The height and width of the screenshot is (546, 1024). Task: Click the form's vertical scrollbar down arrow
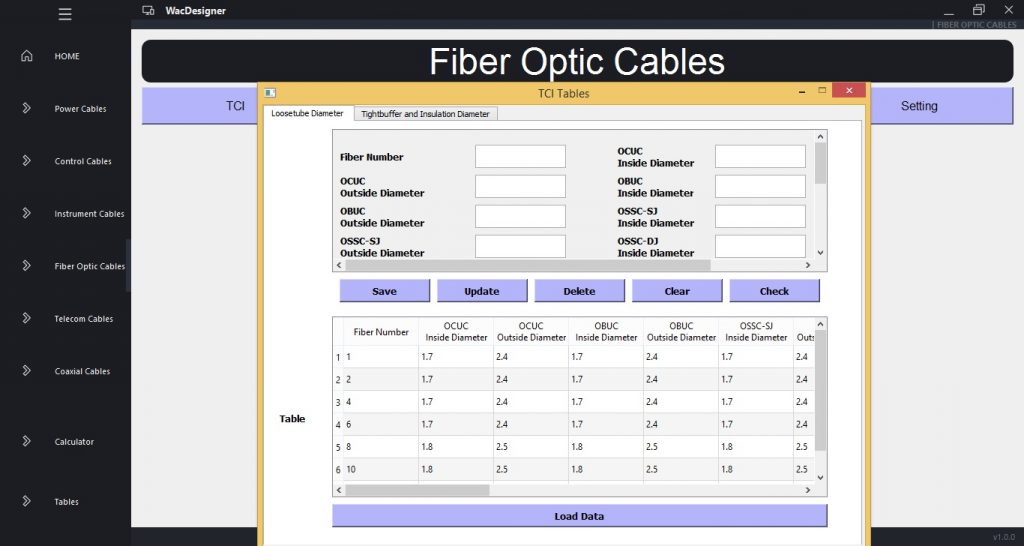click(820, 253)
